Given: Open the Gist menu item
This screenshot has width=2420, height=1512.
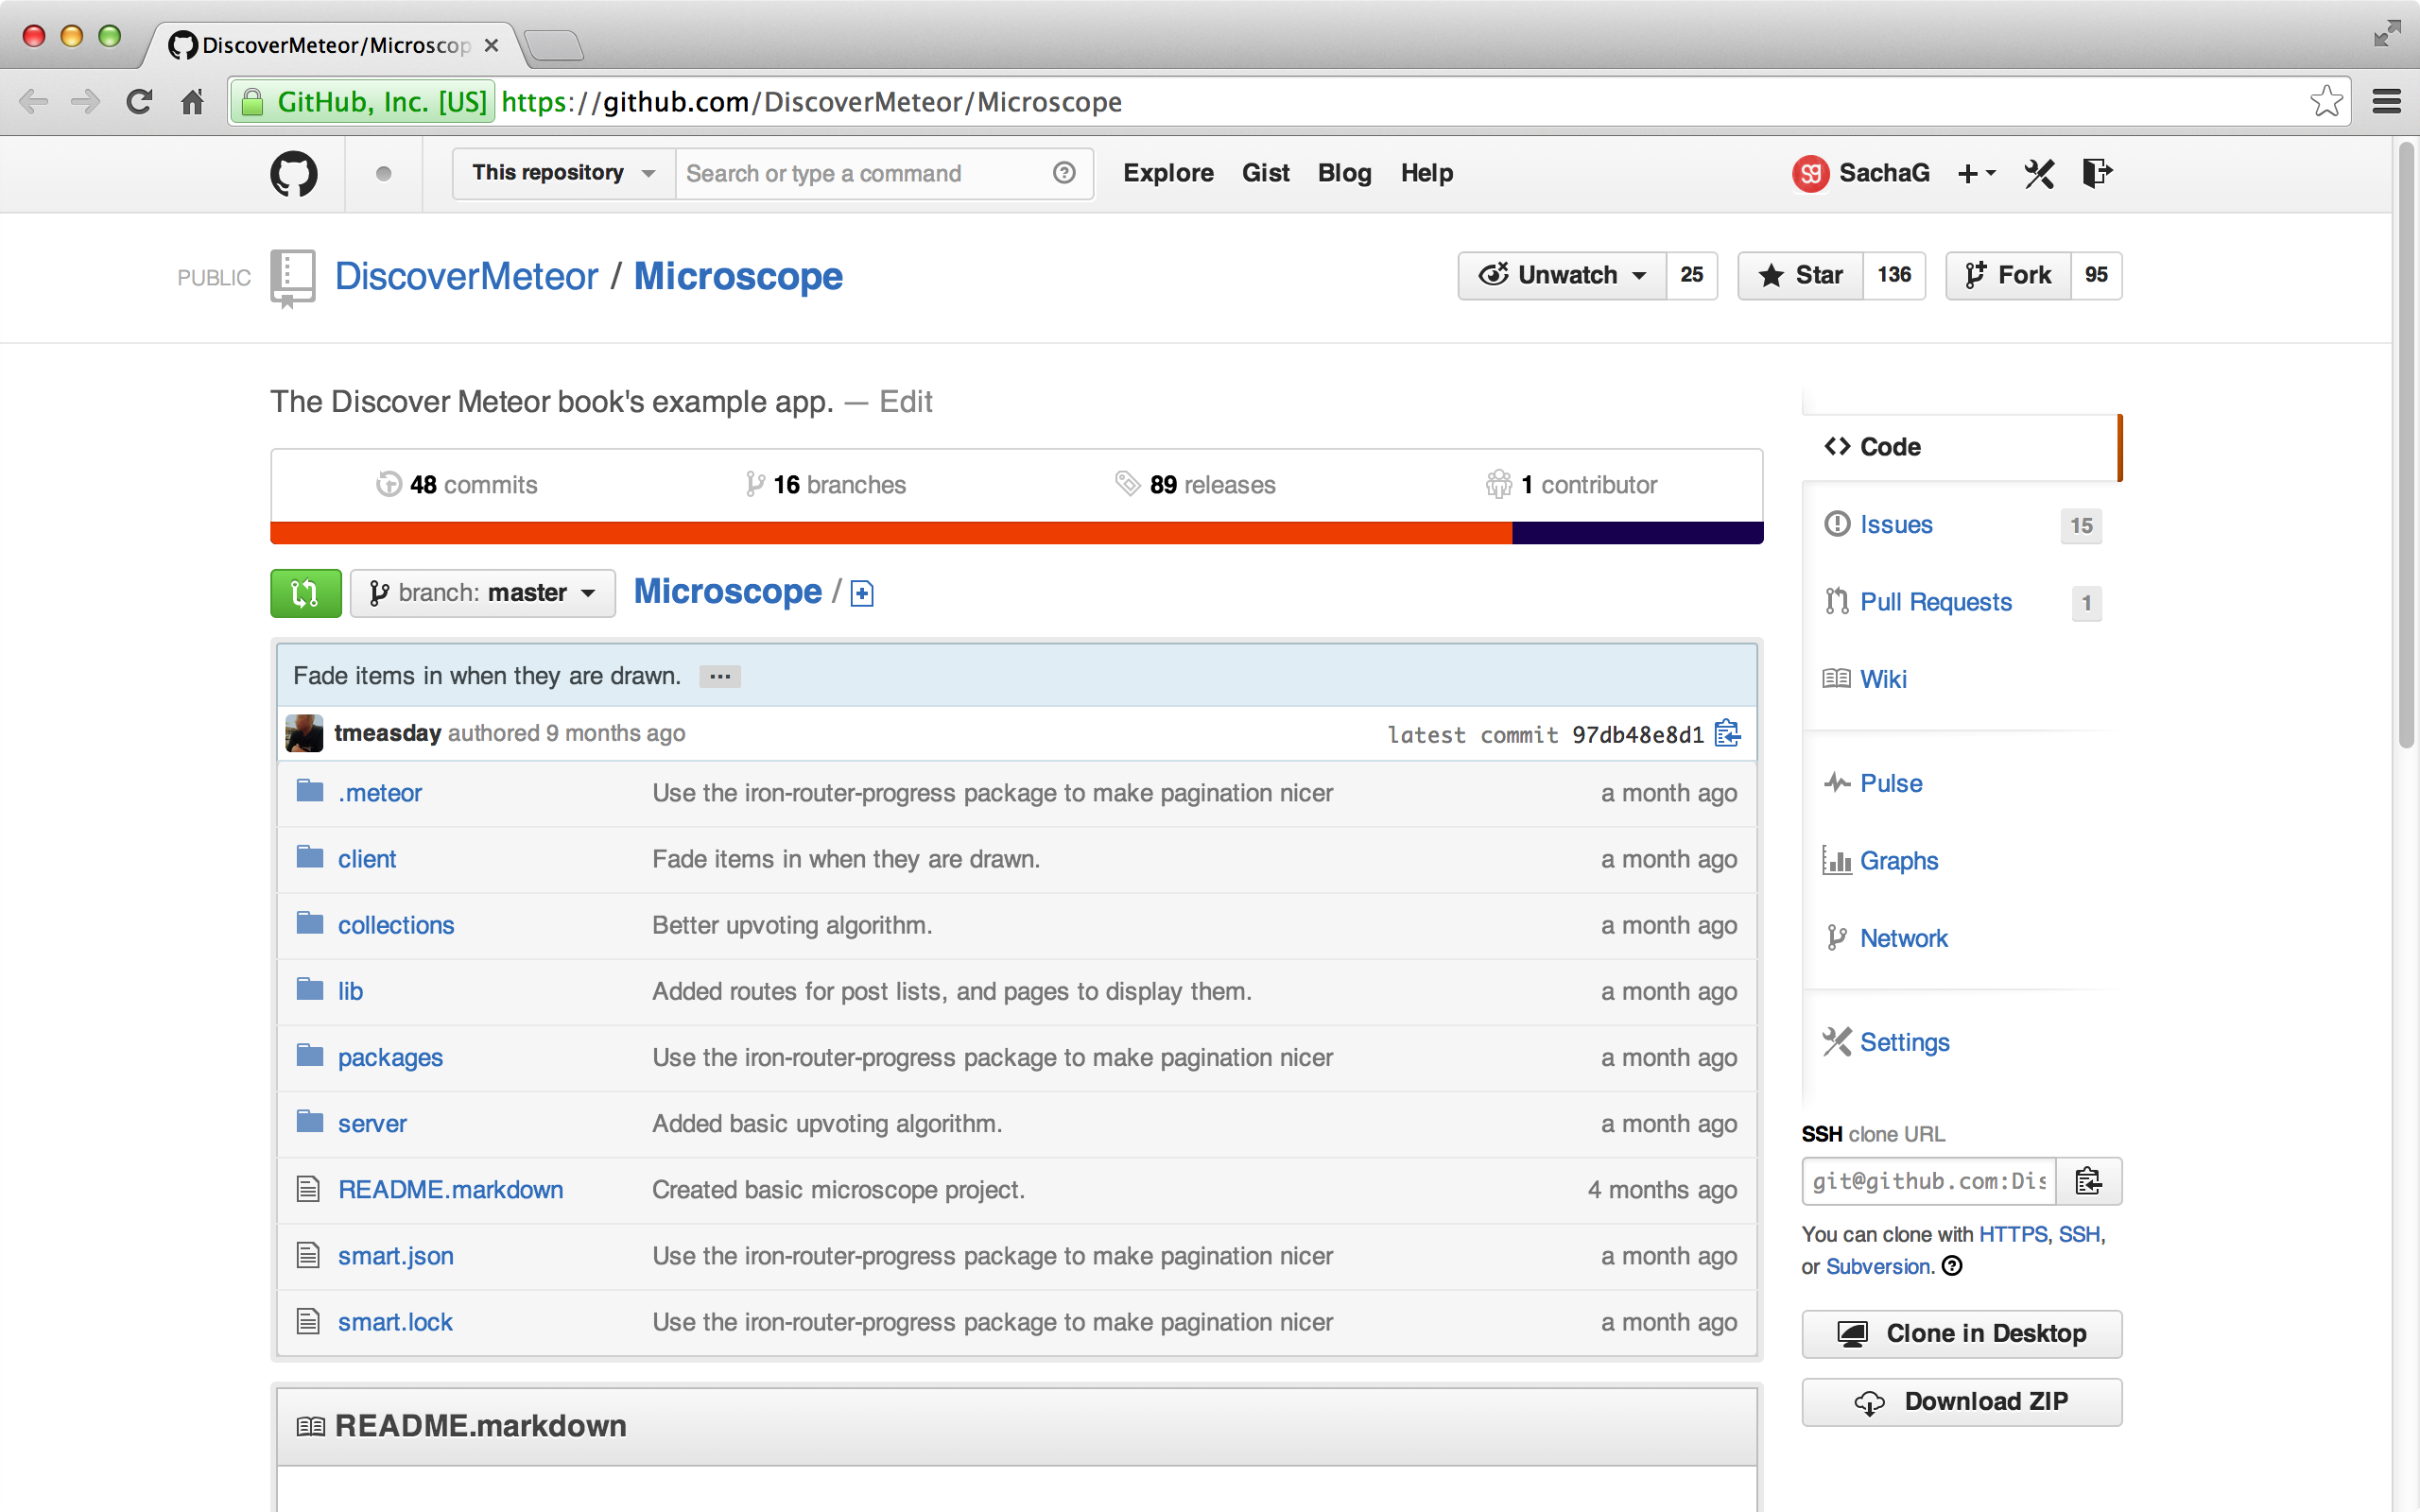Looking at the screenshot, I should 1265,173.
